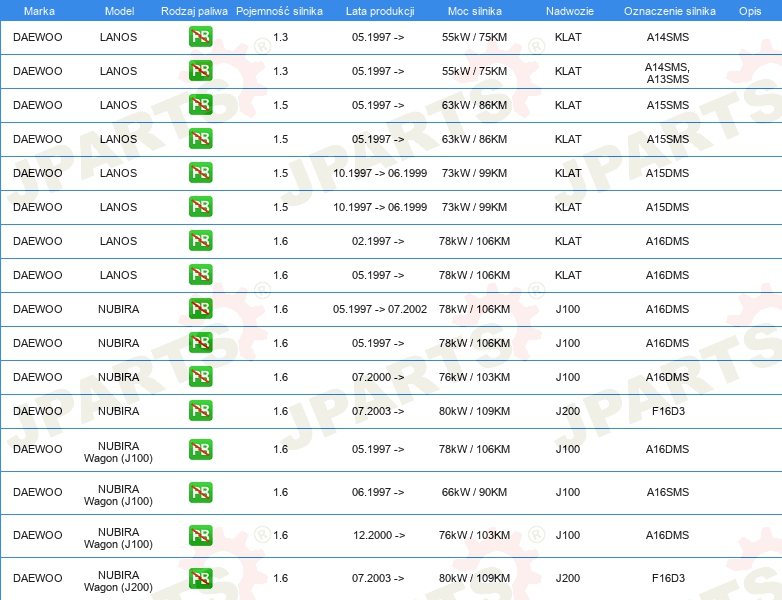Select the engine code cell 'A14SMS, A13SMS'
This screenshot has height=600, width=782.
[x=667, y=73]
